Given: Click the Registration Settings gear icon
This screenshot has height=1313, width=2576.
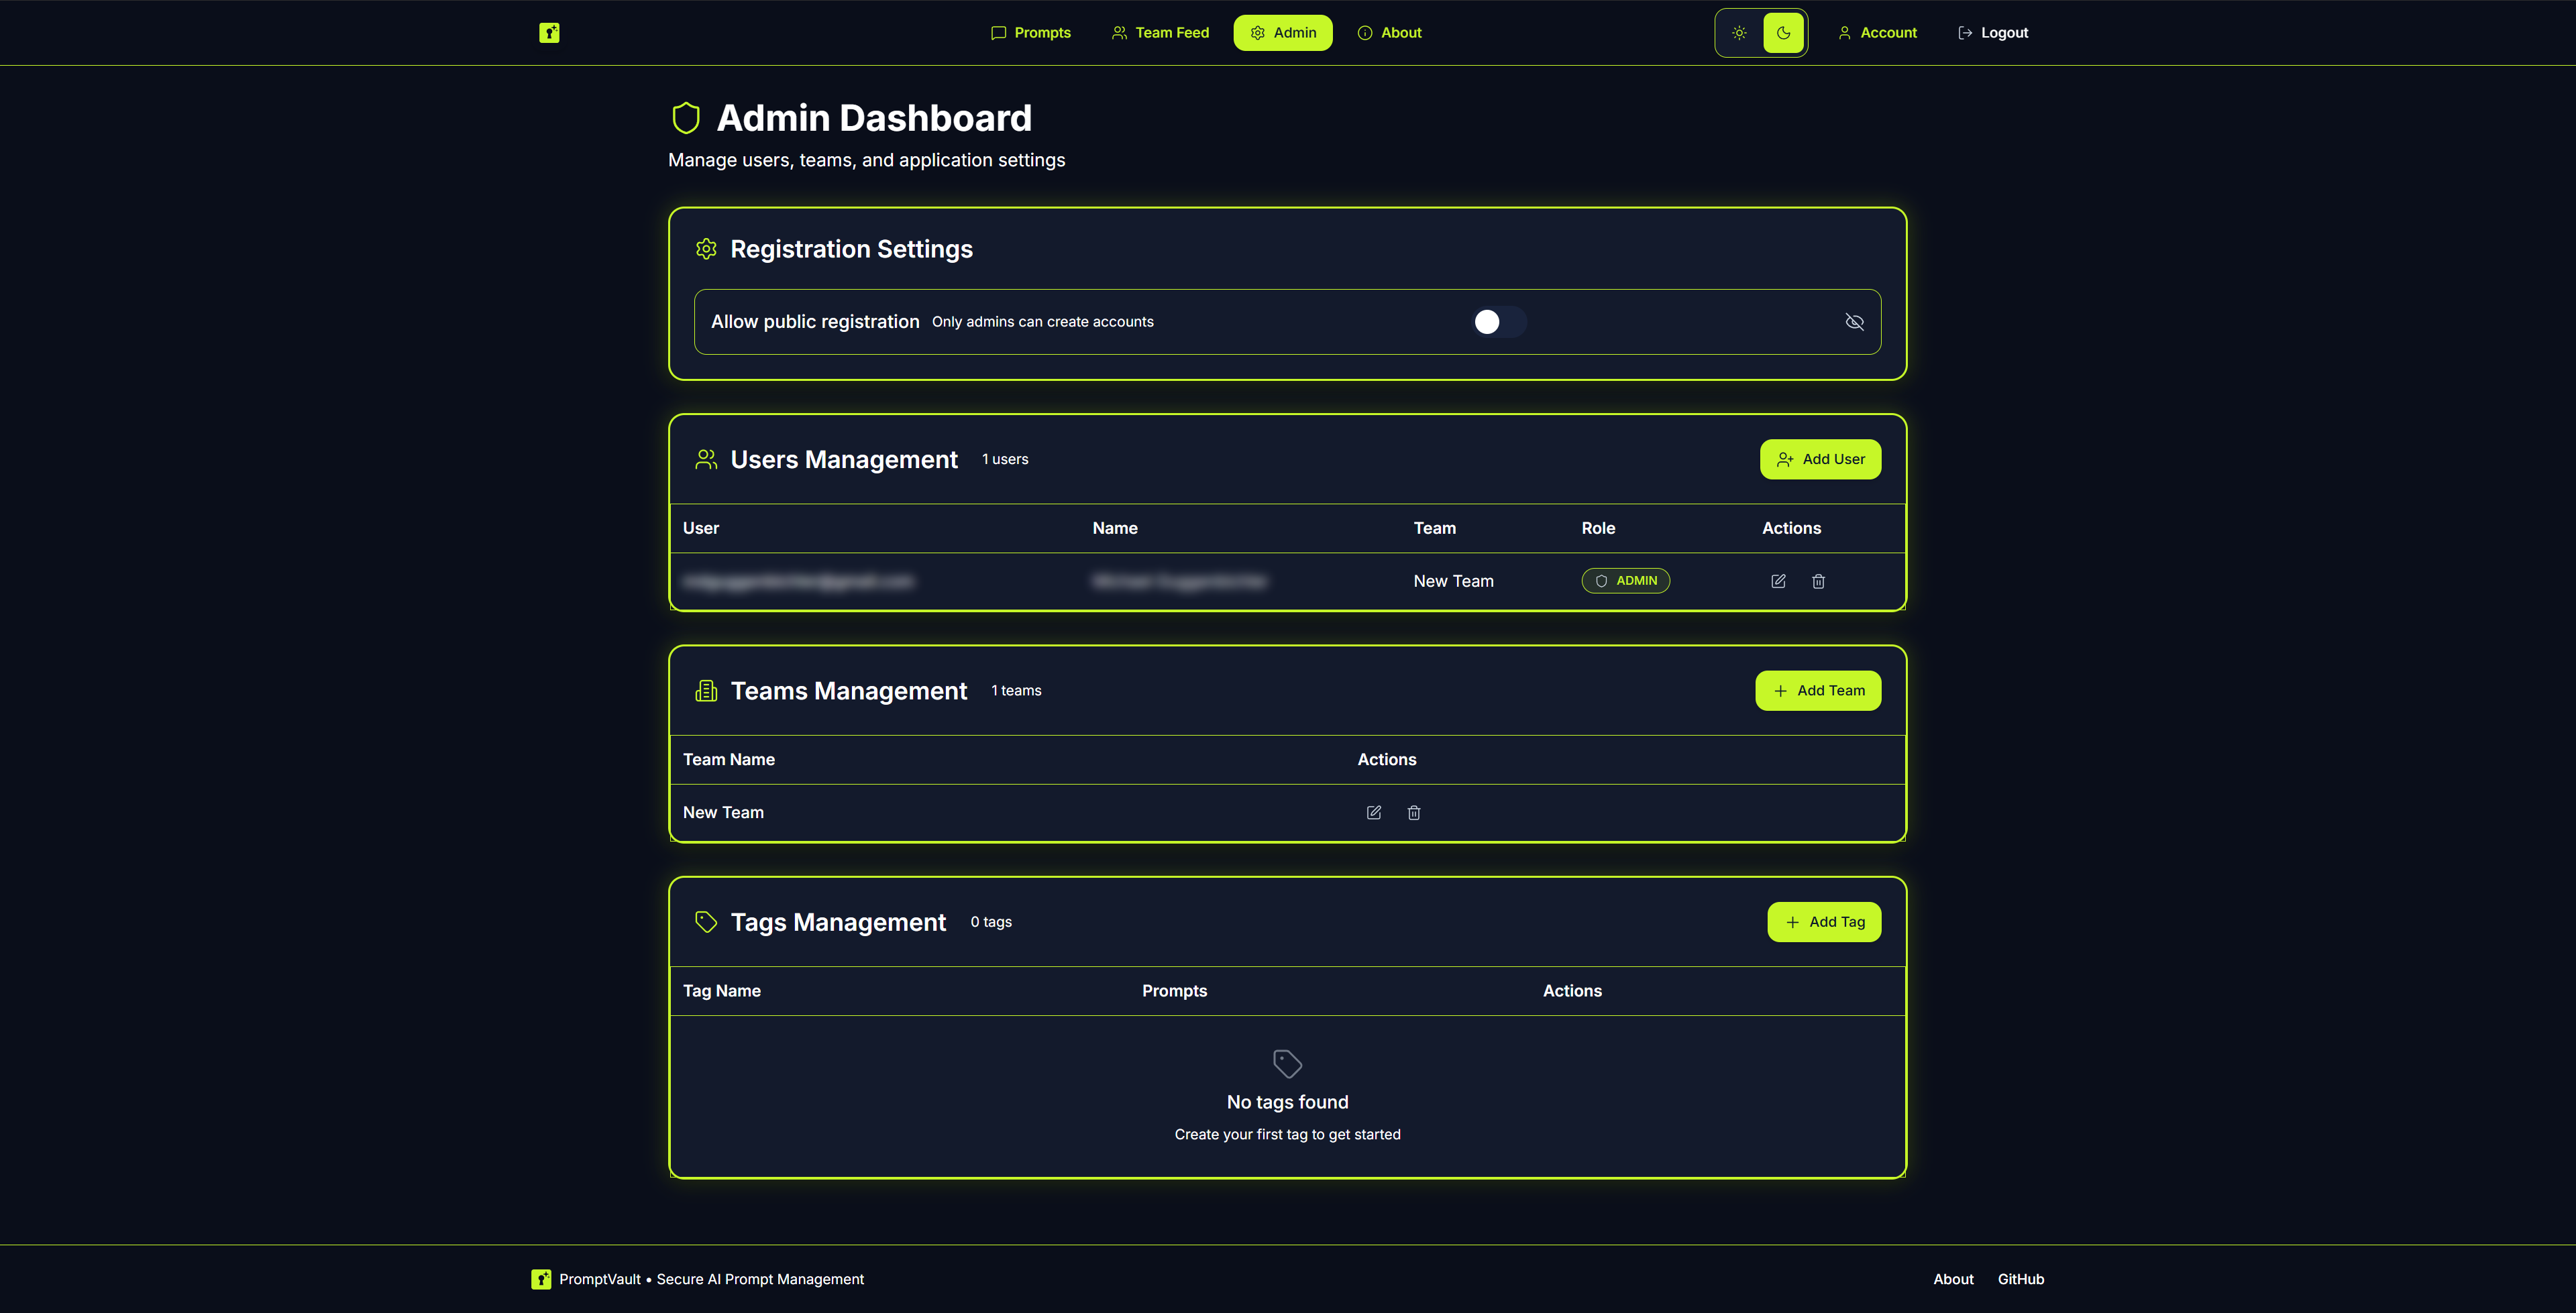Looking at the screenshot, I should [x=706, y=249].
